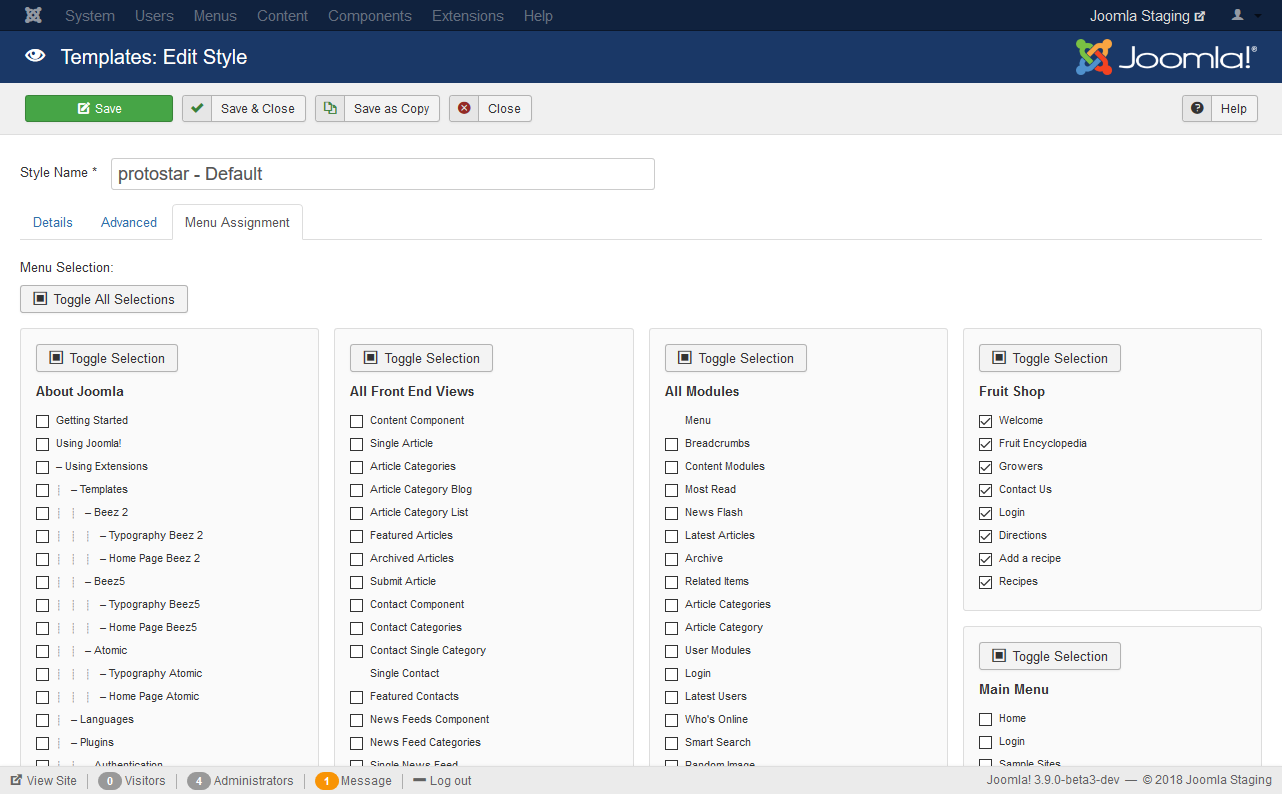
Task: Open the Joomla Staging site link
Action: point(1147,16)
